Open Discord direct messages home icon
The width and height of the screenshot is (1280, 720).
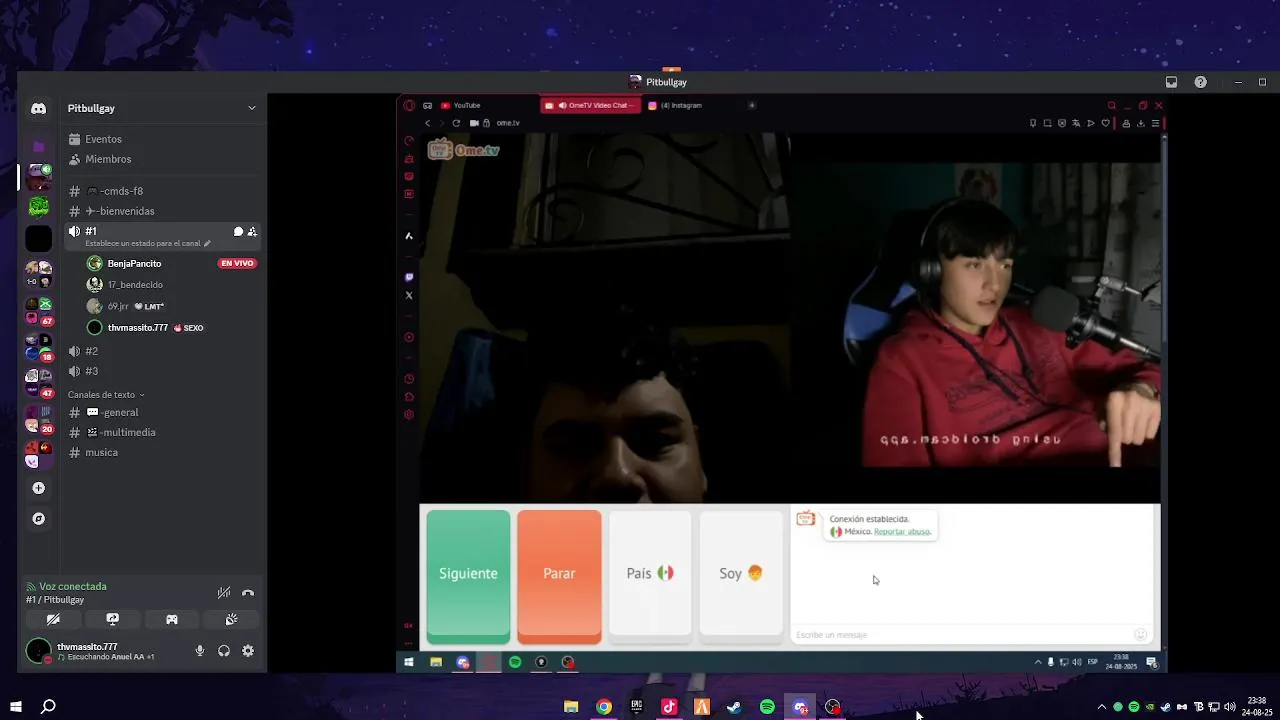tap(38, 108)
